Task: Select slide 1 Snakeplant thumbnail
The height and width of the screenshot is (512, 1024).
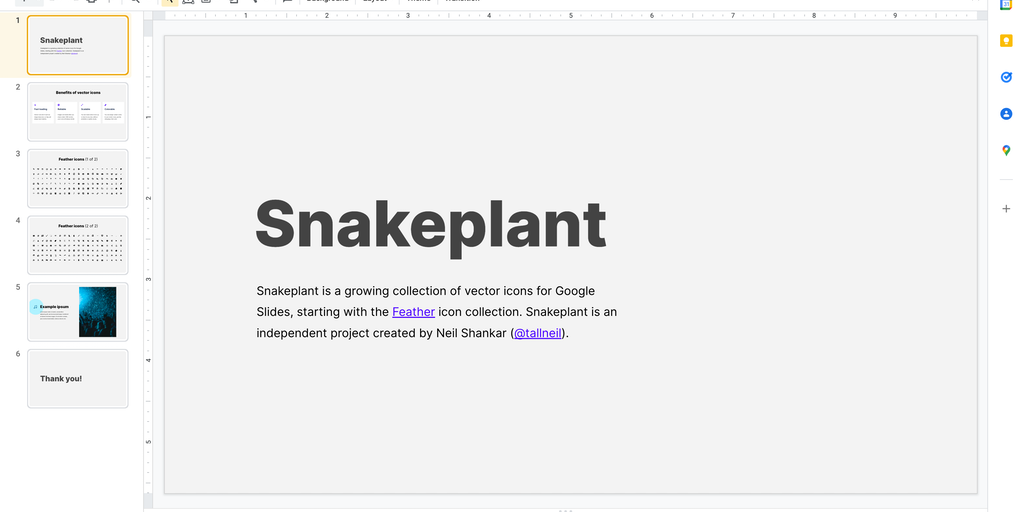Action: coord(78,45)
